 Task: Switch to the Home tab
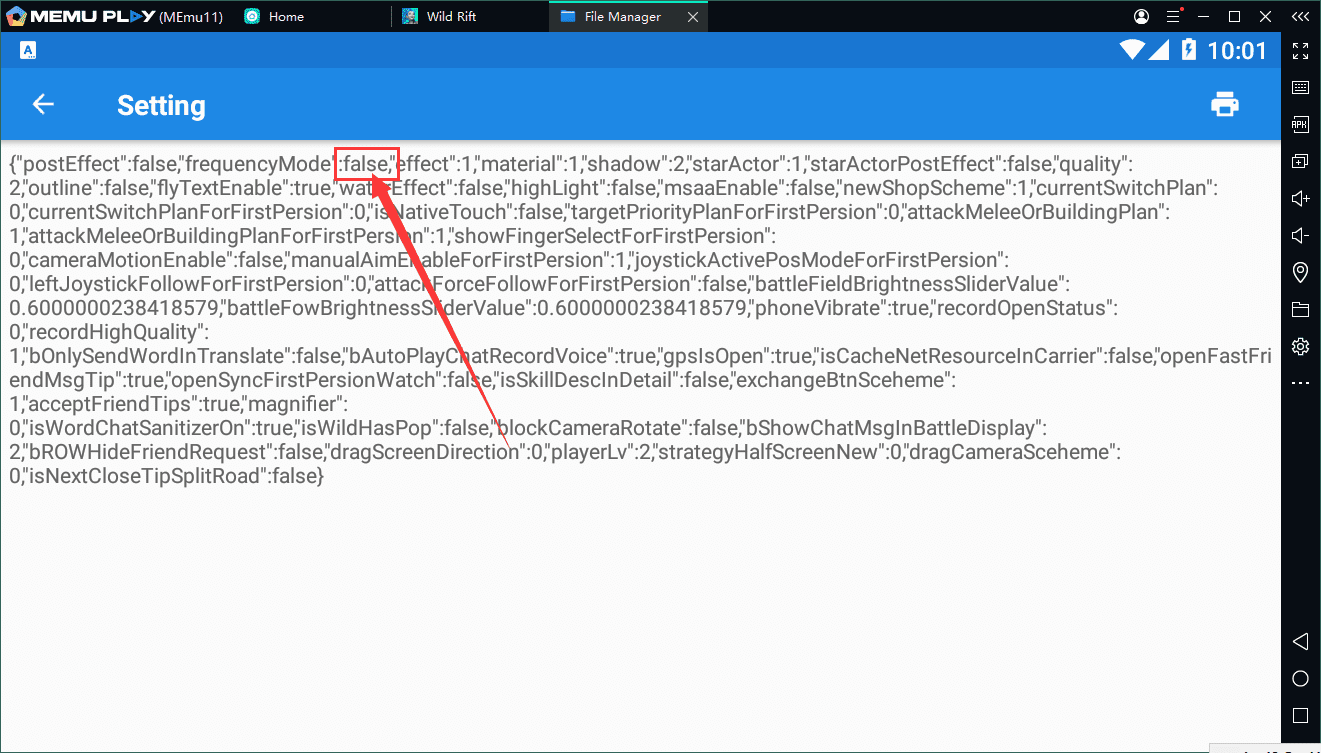point(285,17)
